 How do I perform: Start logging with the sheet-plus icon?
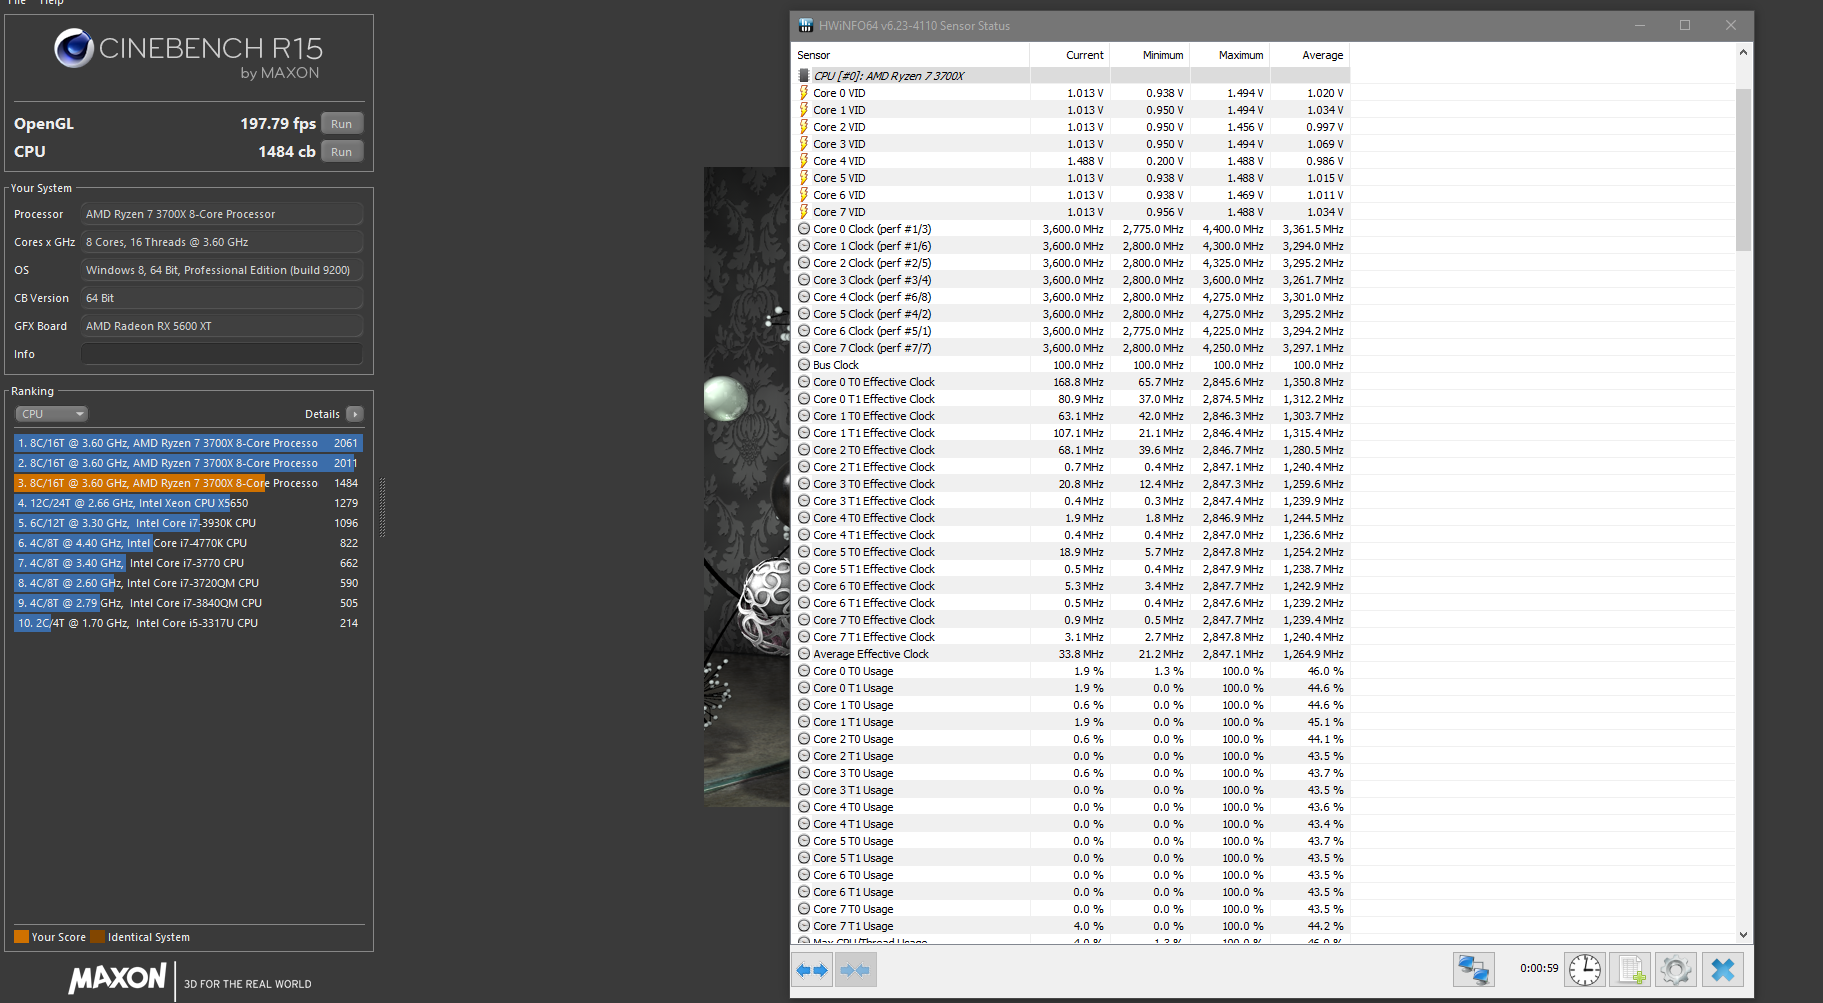tap(1631, 969)
